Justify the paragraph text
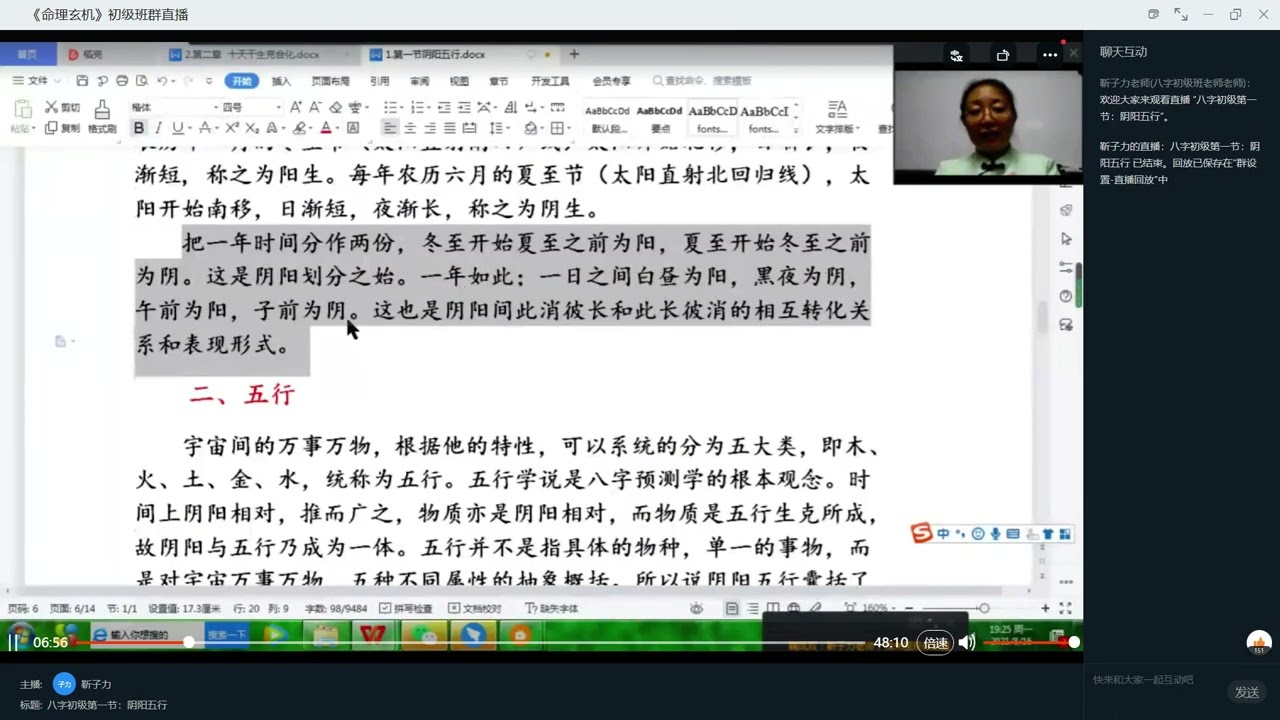The image size is (1280, 720). click(x=450, y=128)
